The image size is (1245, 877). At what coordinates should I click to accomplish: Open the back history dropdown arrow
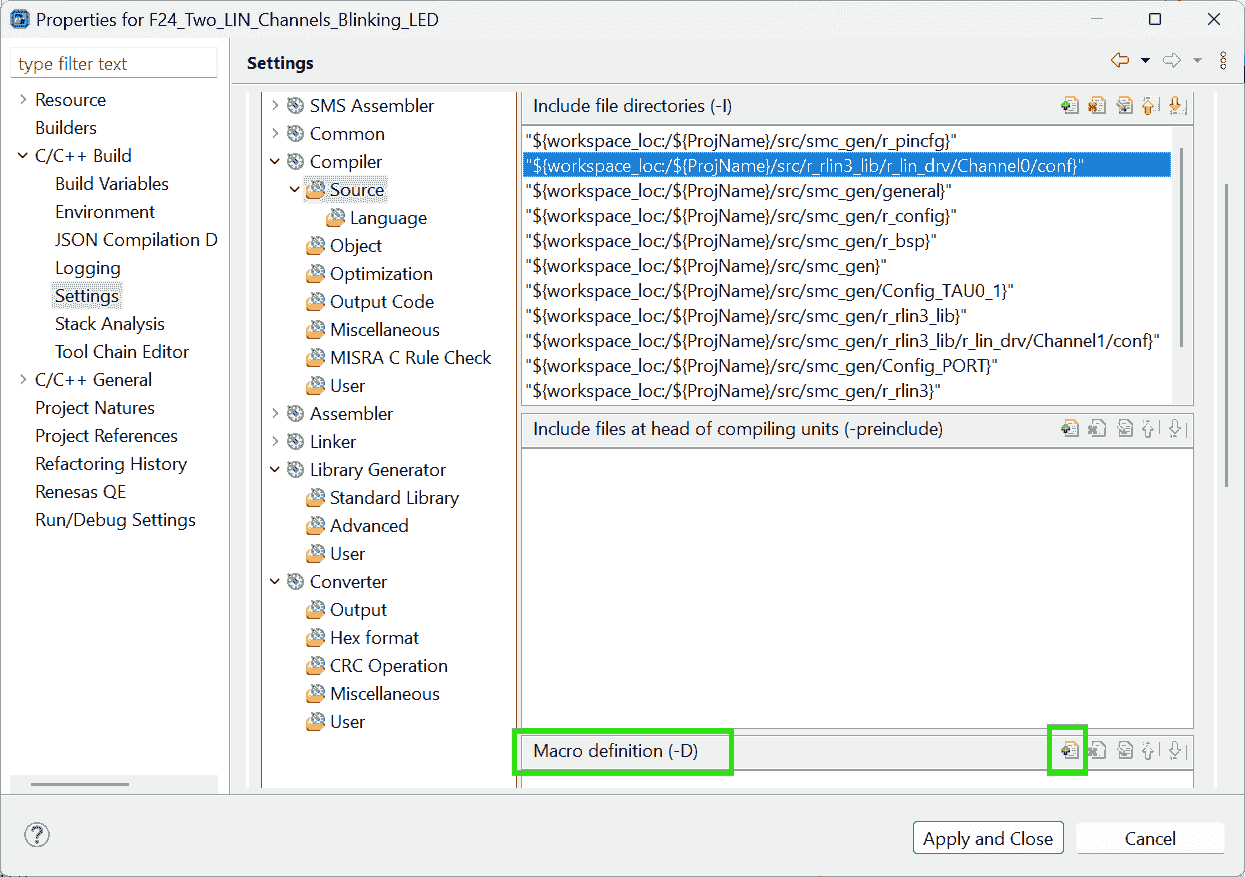[x=1145, y=61]
